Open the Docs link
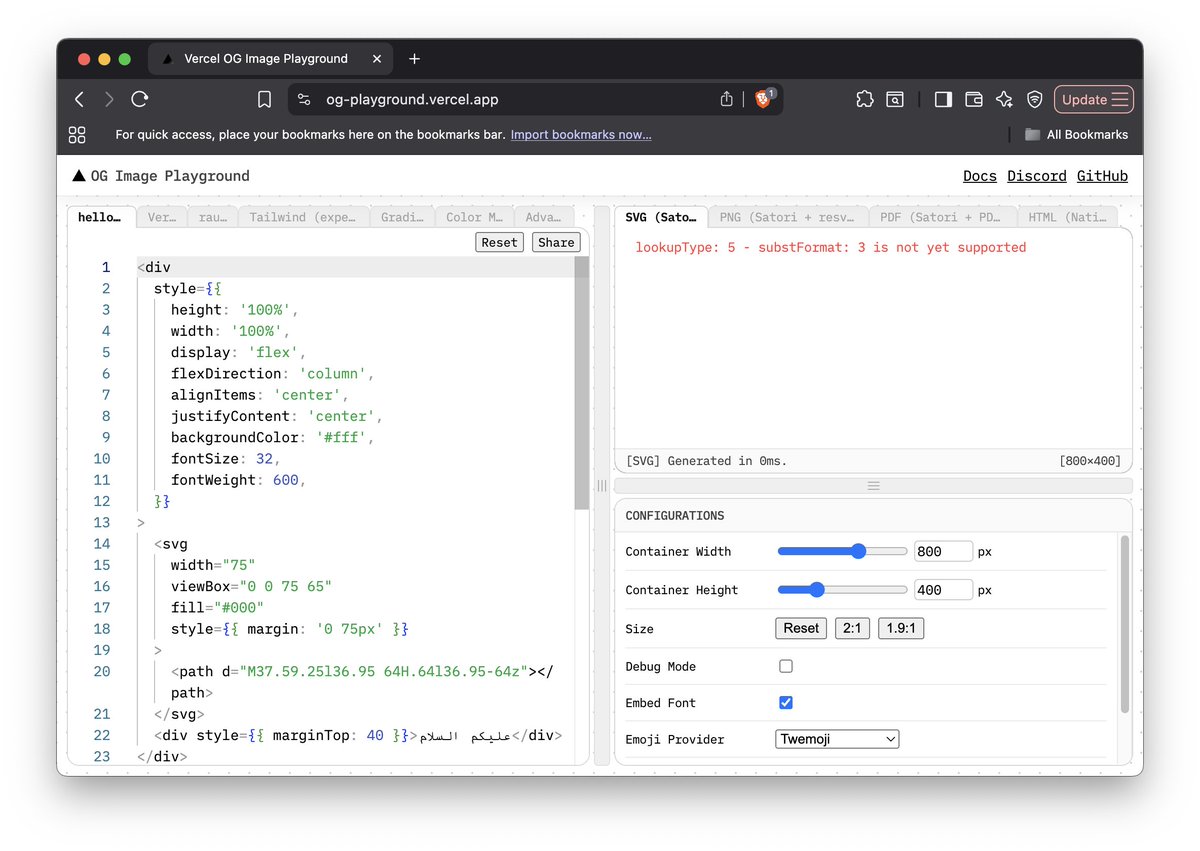This screenshot has height=851, width=1200. [x=980, y=176]
